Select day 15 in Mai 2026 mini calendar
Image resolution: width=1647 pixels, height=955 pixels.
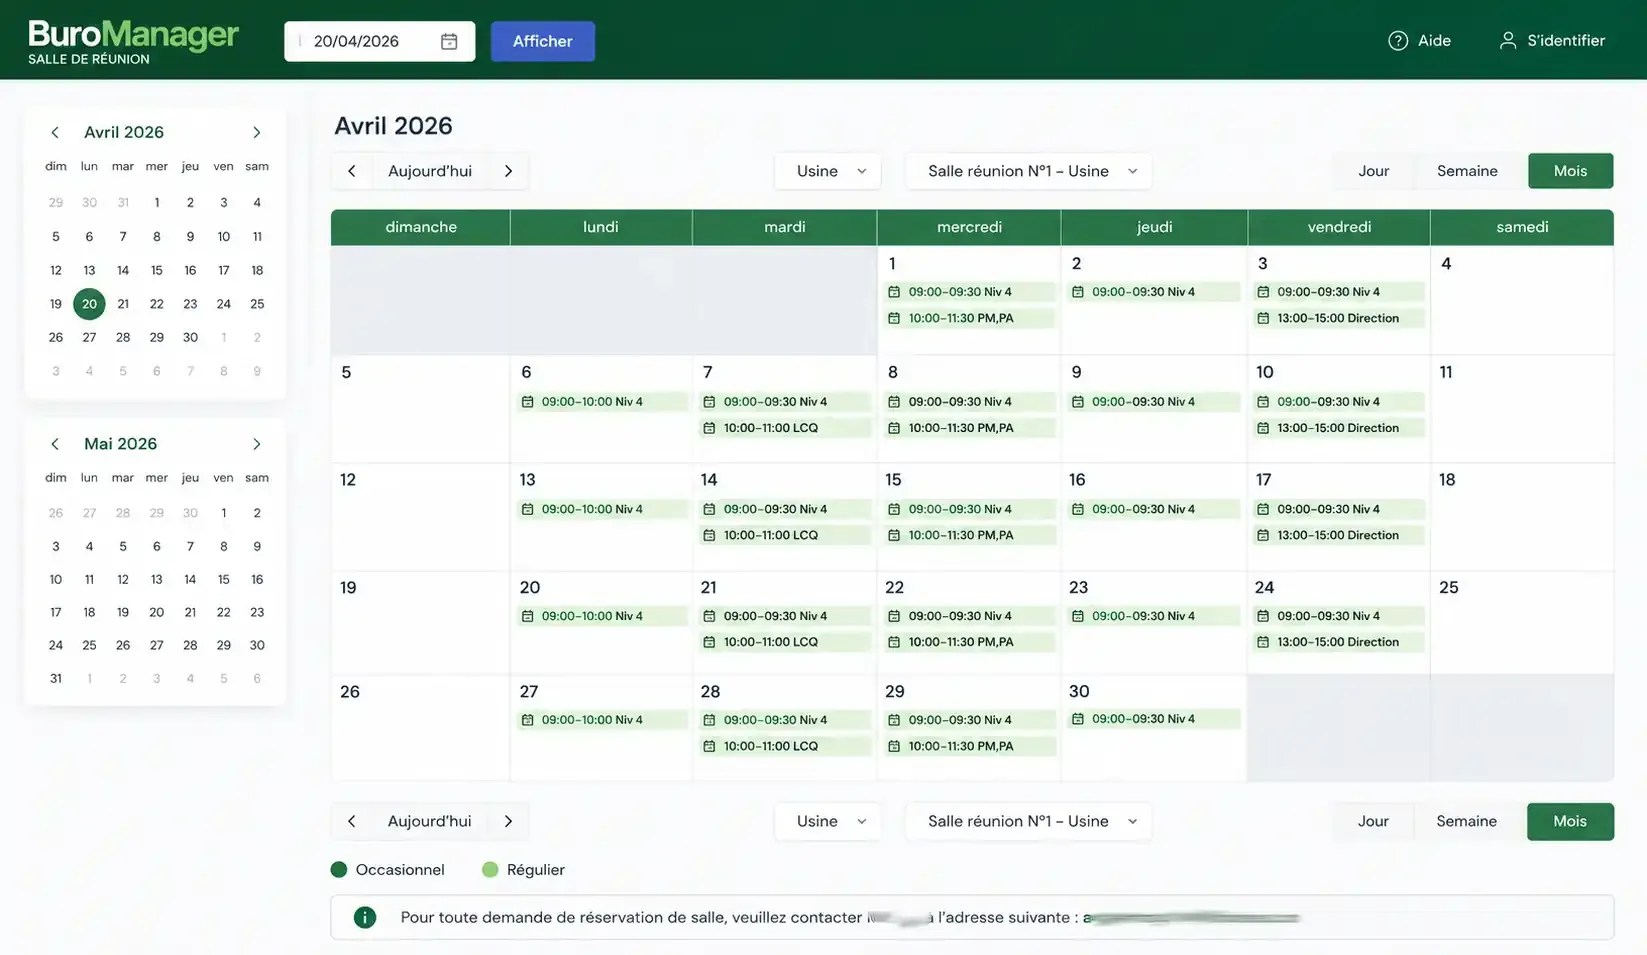[x=223, y=579]
